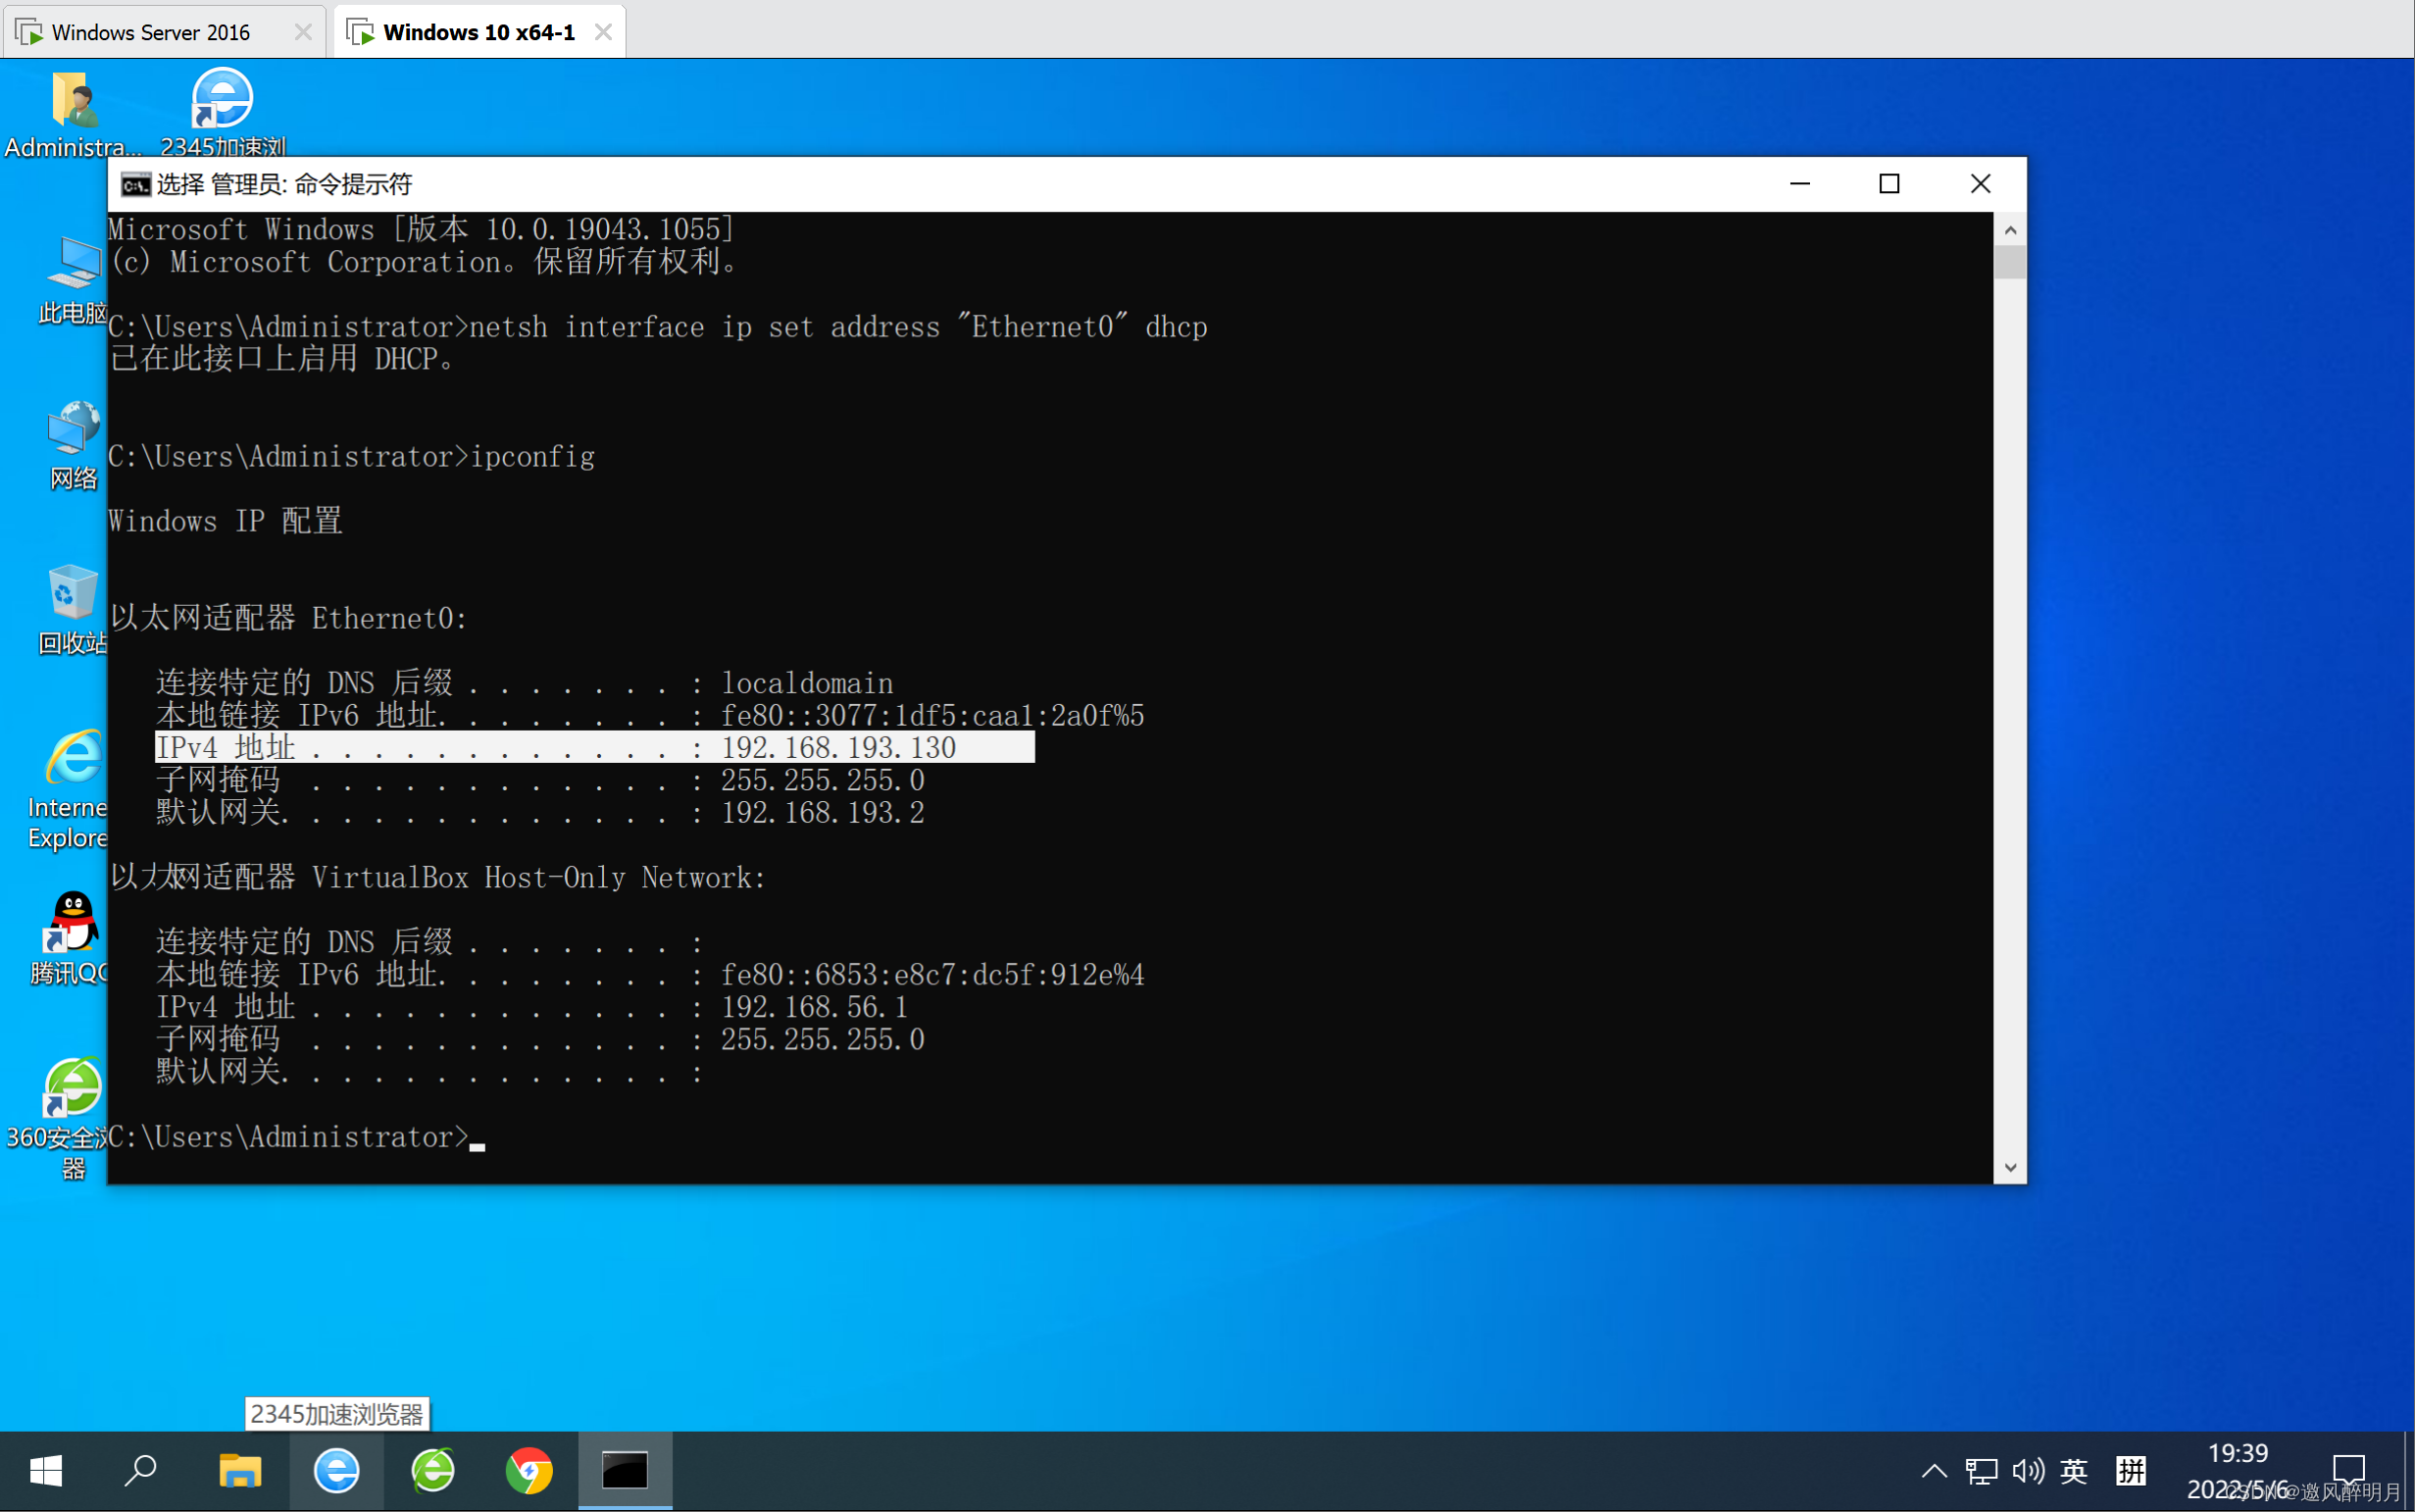Viewport: 2415px width, 1512px height.
Task: Open the Administrator folder desktop icon
Action: point(72,113)
